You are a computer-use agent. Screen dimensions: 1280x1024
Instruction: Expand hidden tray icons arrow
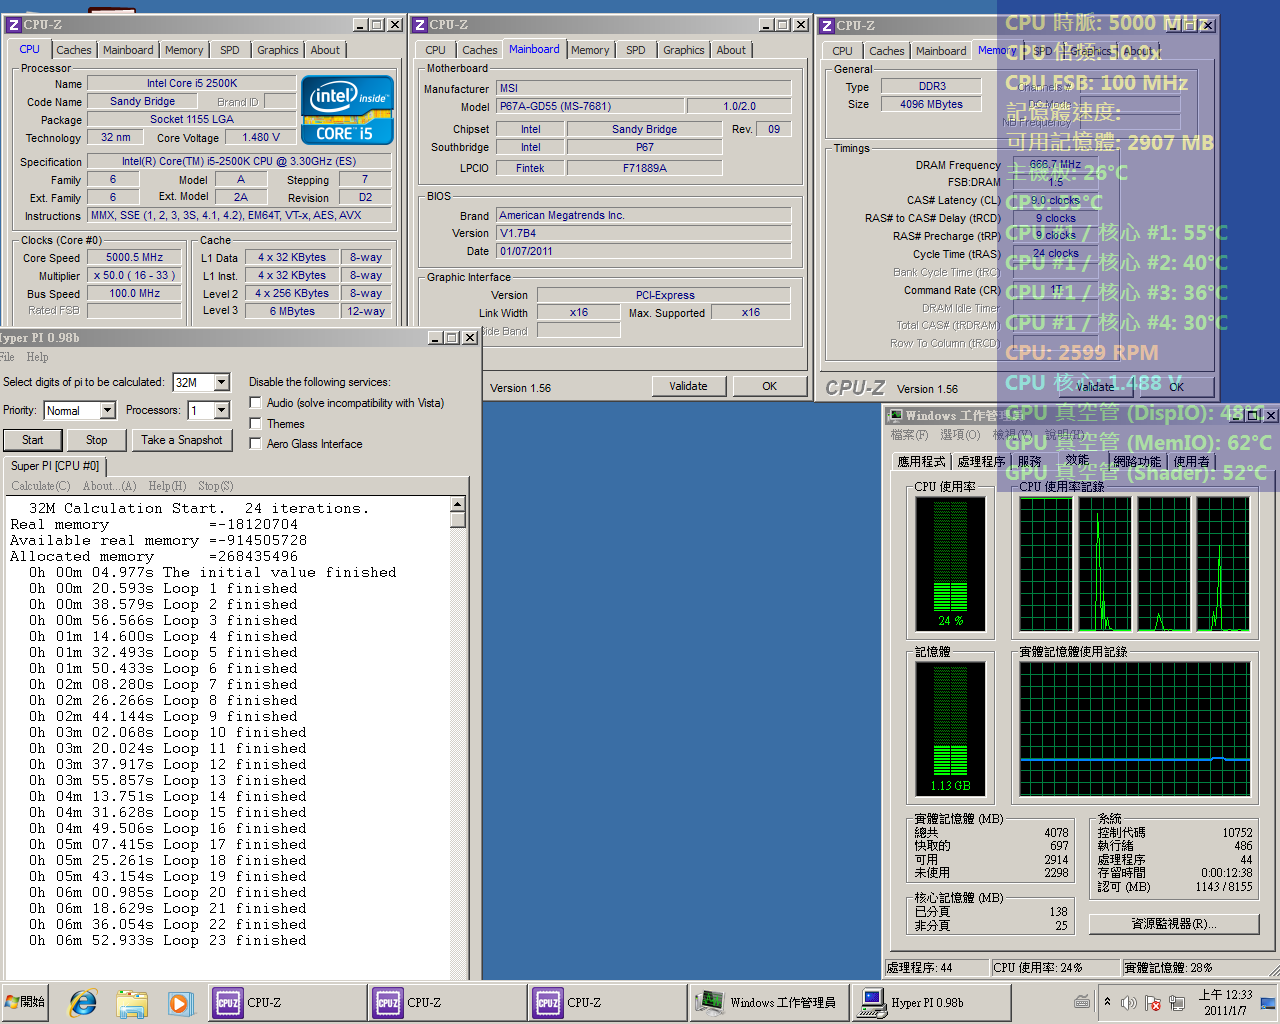(1107, 1002)
